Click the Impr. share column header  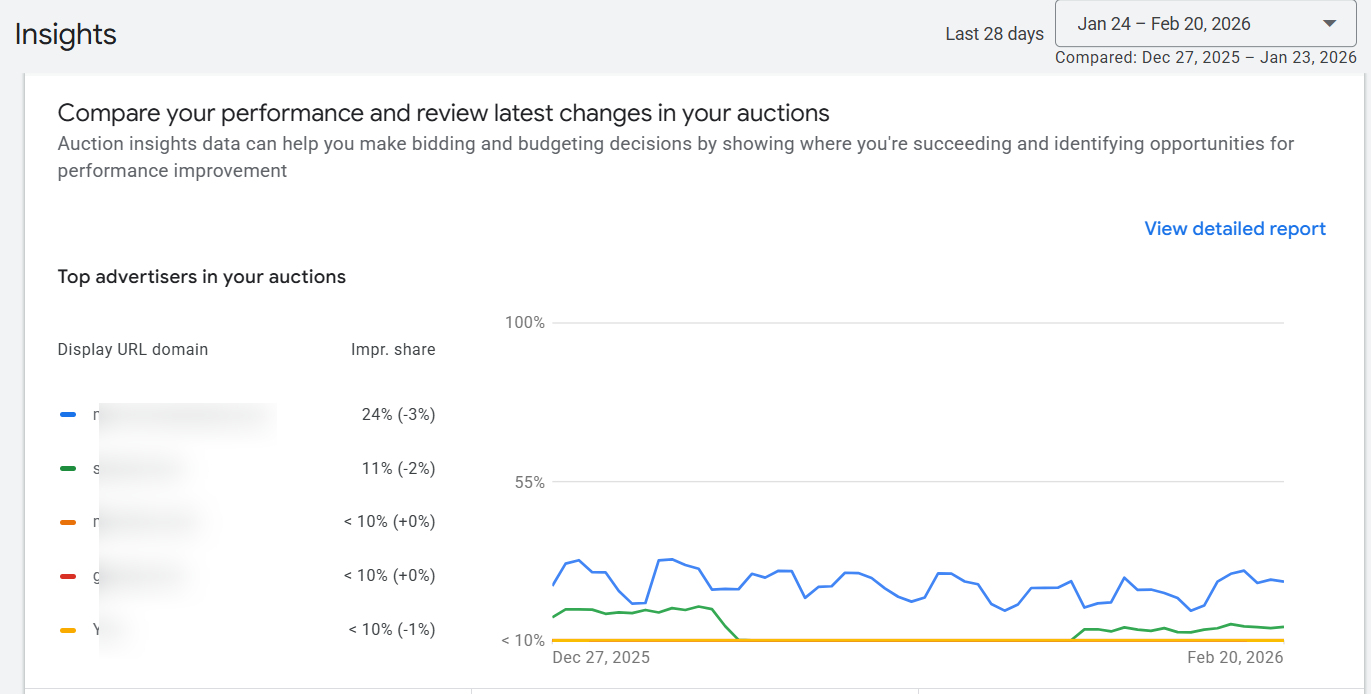click(393, 349)
